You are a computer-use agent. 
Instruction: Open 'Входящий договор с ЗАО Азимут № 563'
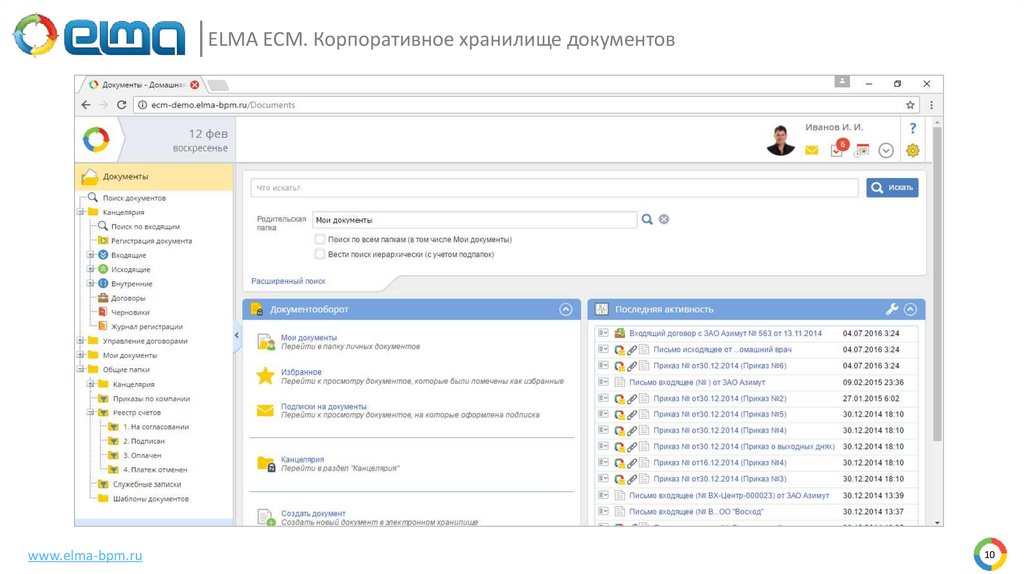pyautogui.click(x=725, y=334)
